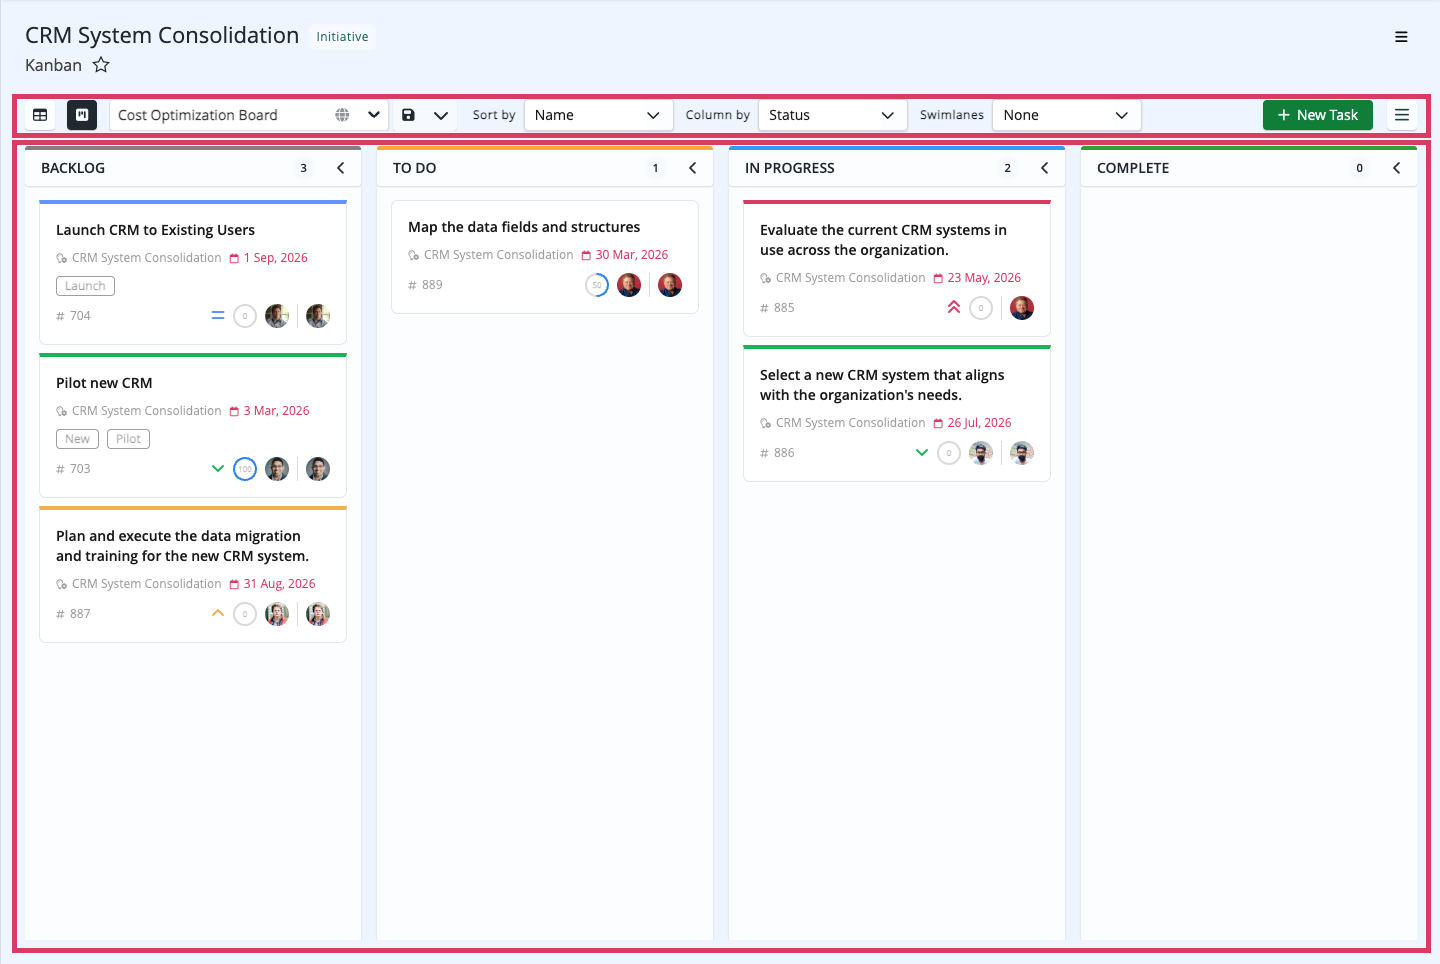The image size is (1440, 964).
Task: Click the save board icon
Action: (408, 115)
